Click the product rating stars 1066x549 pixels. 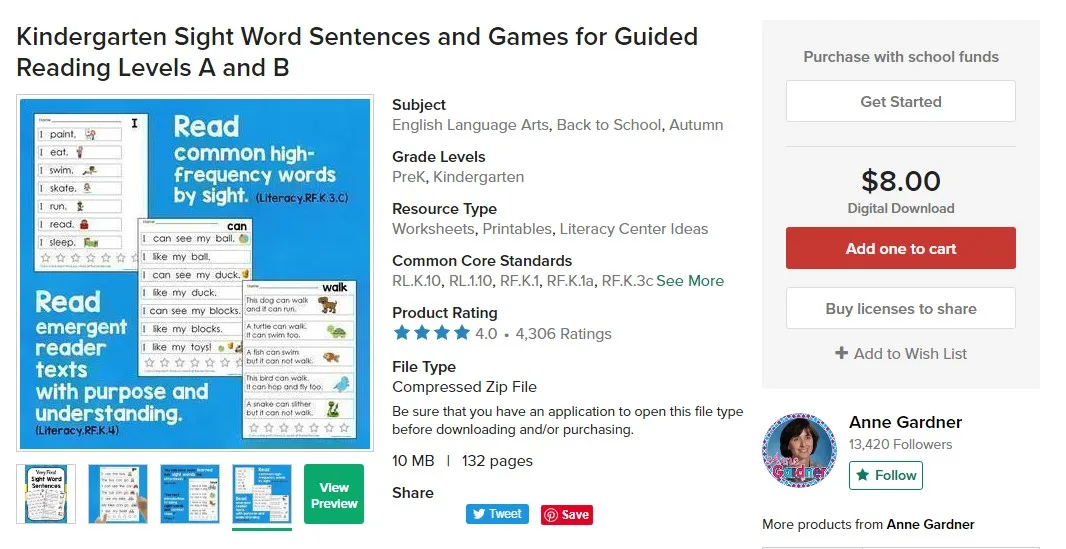tap(431, 333)
